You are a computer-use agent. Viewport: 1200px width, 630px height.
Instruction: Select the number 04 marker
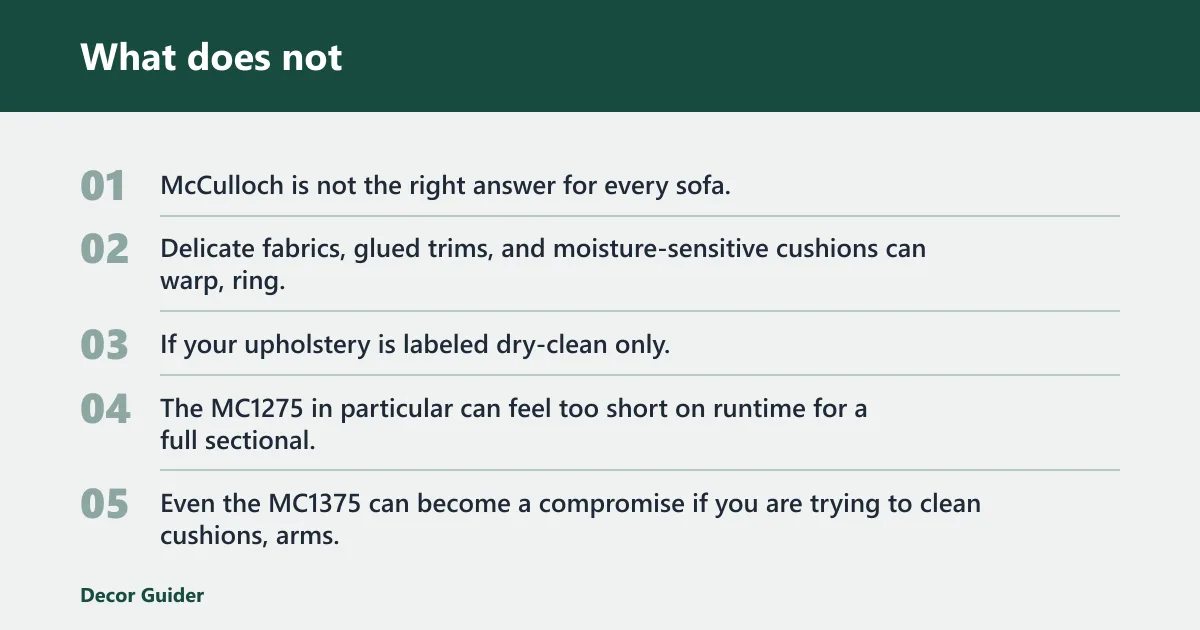(105, 408)
